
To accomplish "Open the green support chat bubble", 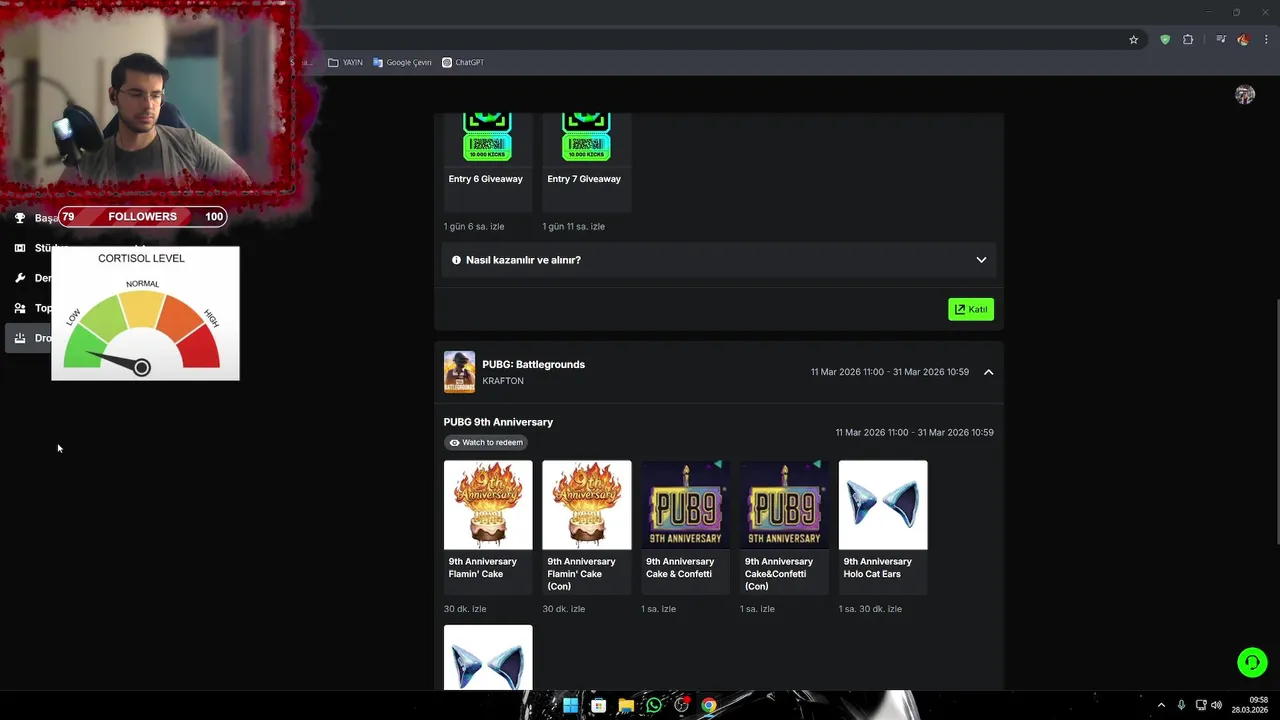I will click(x=1252, y=662).
